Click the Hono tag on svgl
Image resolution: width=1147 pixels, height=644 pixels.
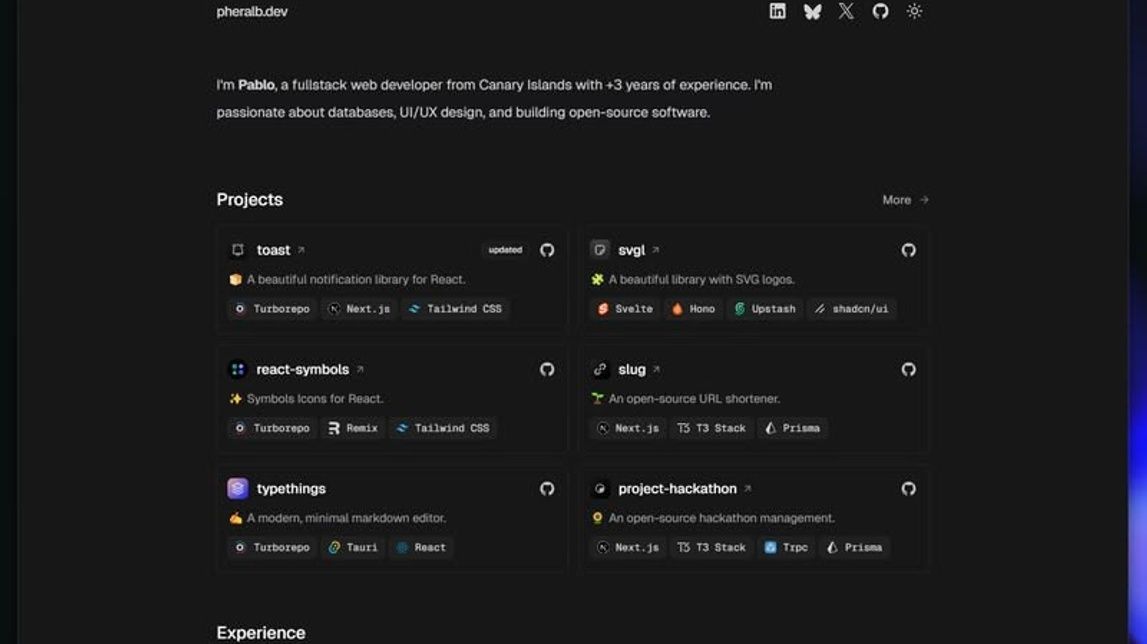pos(693,309)
